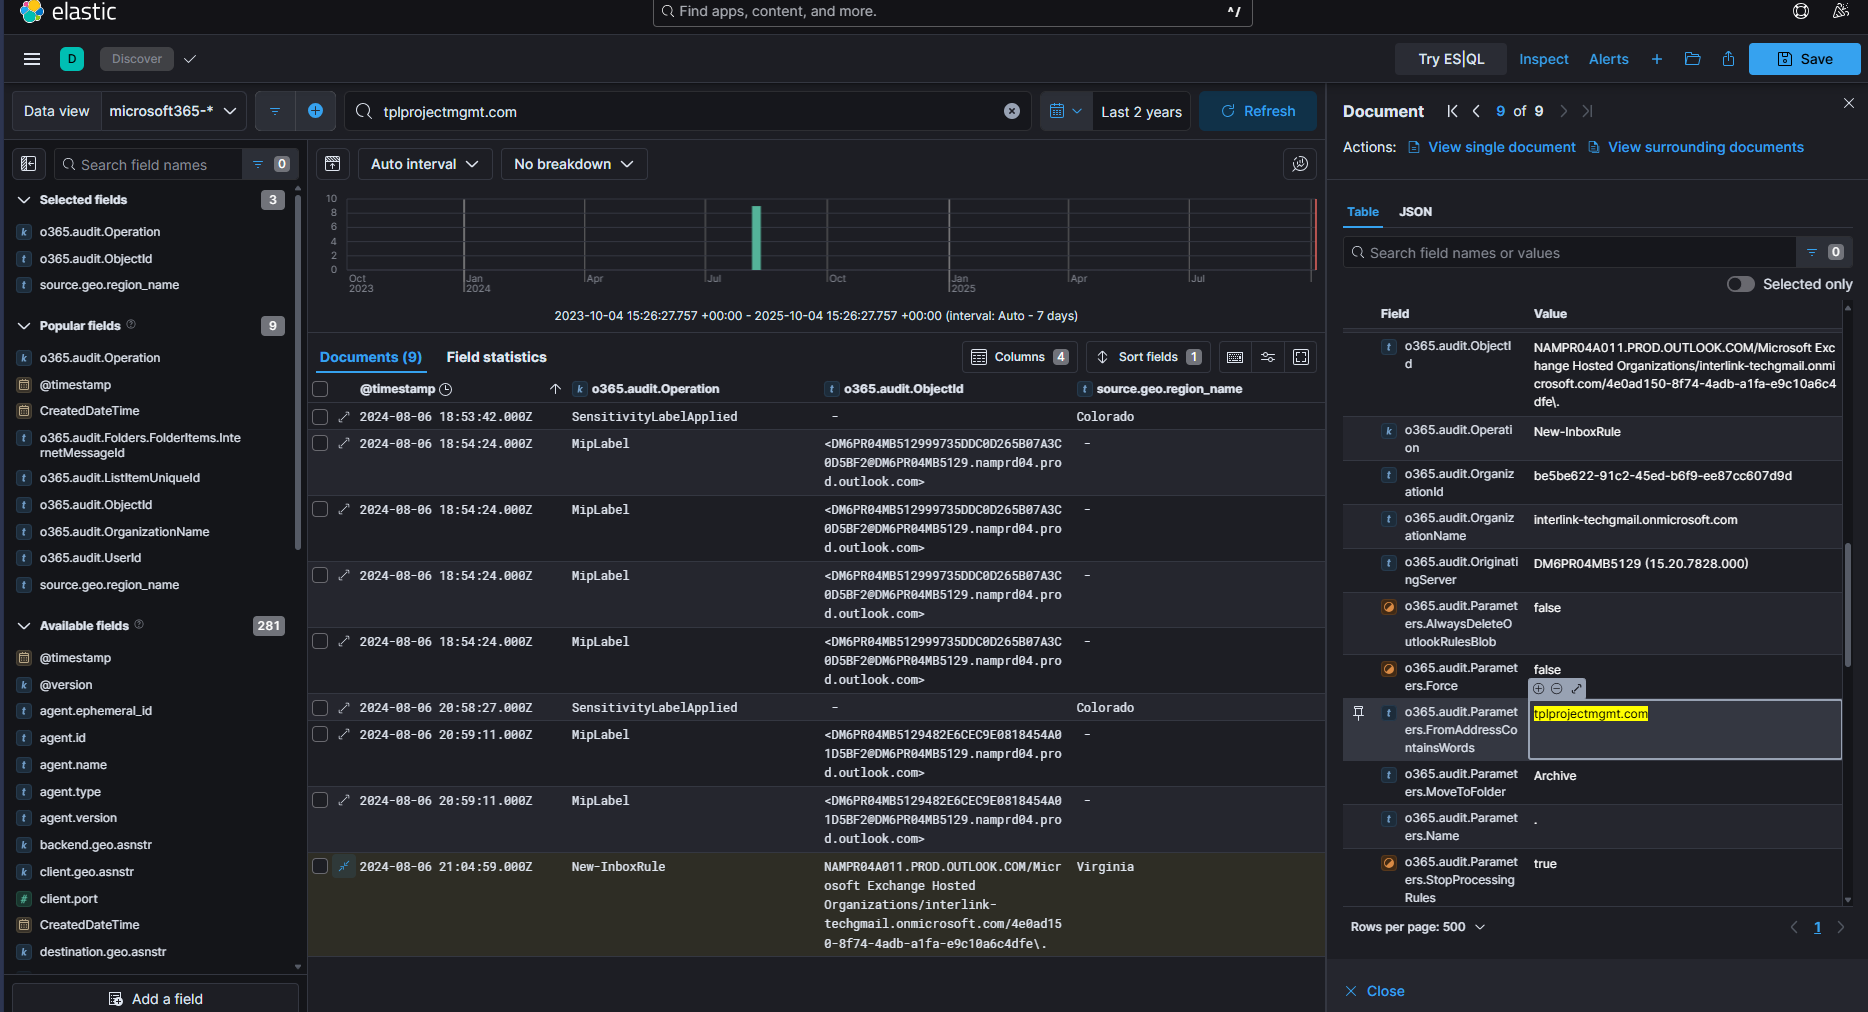Open View surrounding documents link

point(1705,147)
